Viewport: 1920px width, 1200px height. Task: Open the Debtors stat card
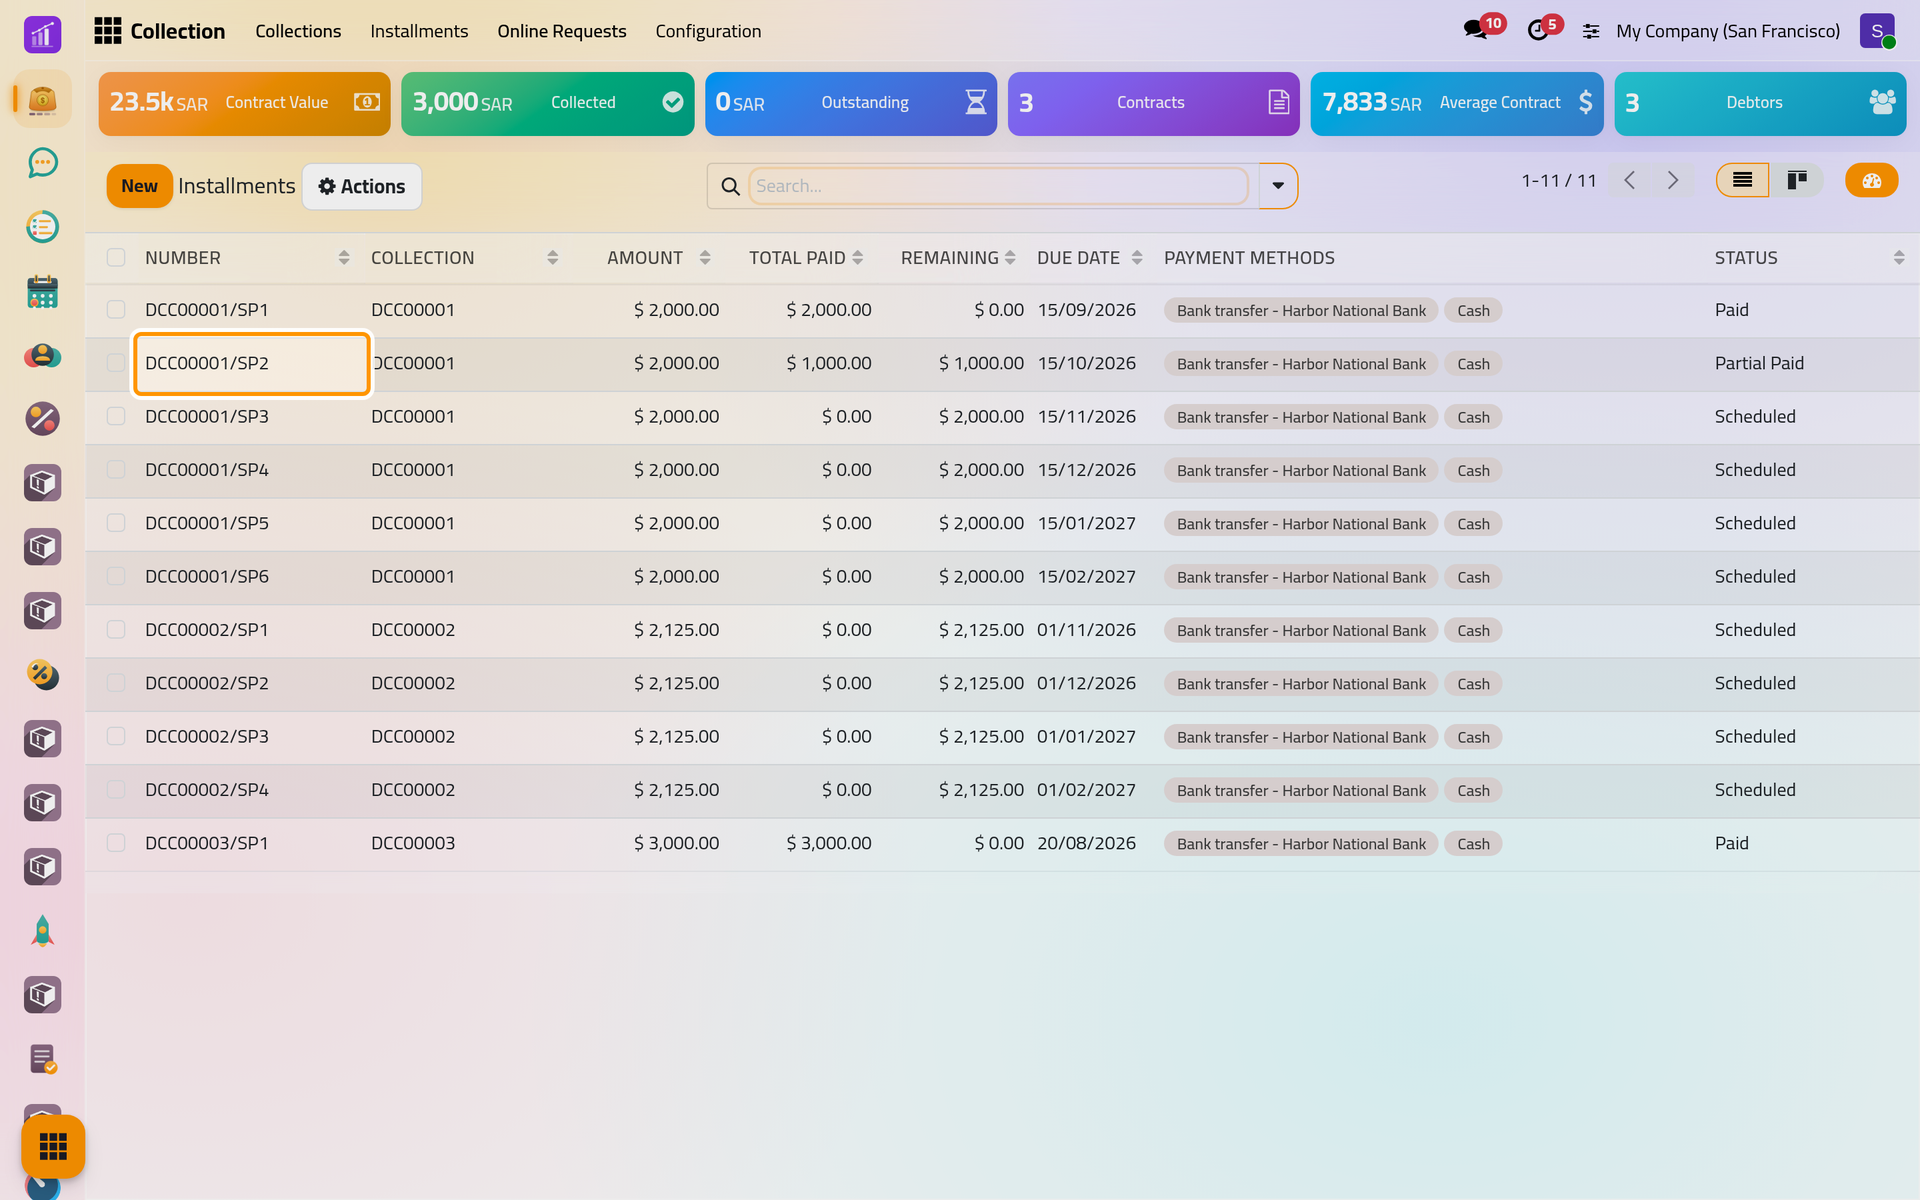coord(1760,103)
